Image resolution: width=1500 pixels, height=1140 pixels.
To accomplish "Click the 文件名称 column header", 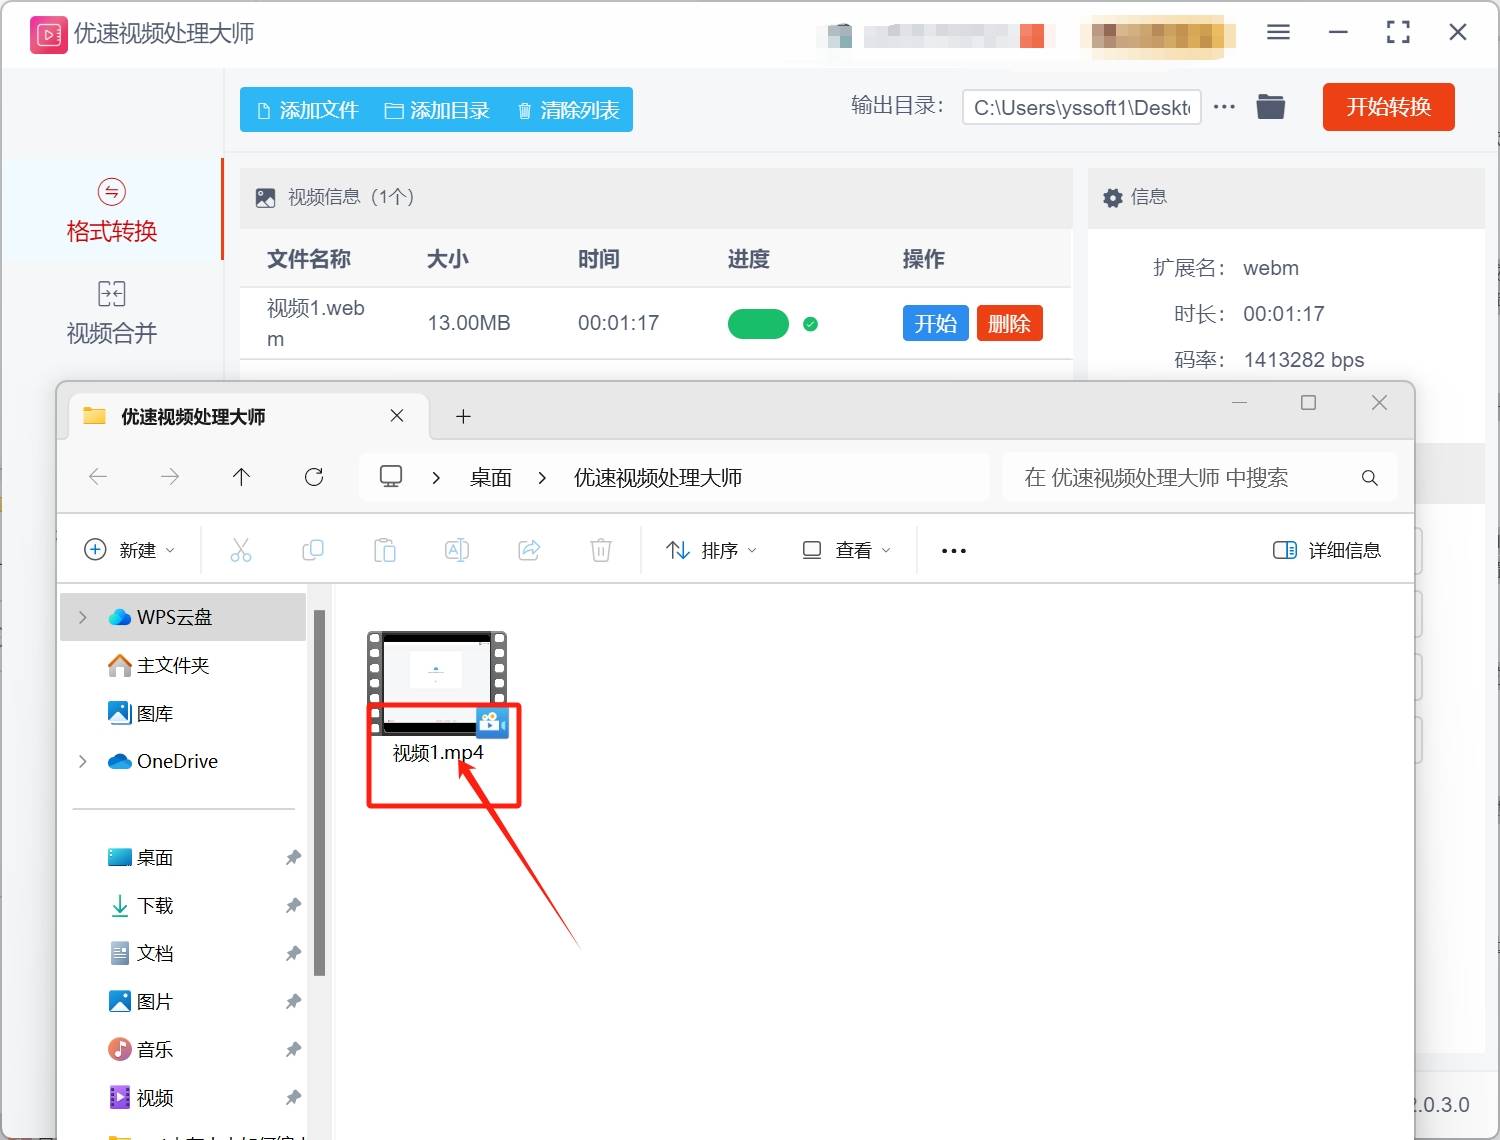I will coord(309,259).
